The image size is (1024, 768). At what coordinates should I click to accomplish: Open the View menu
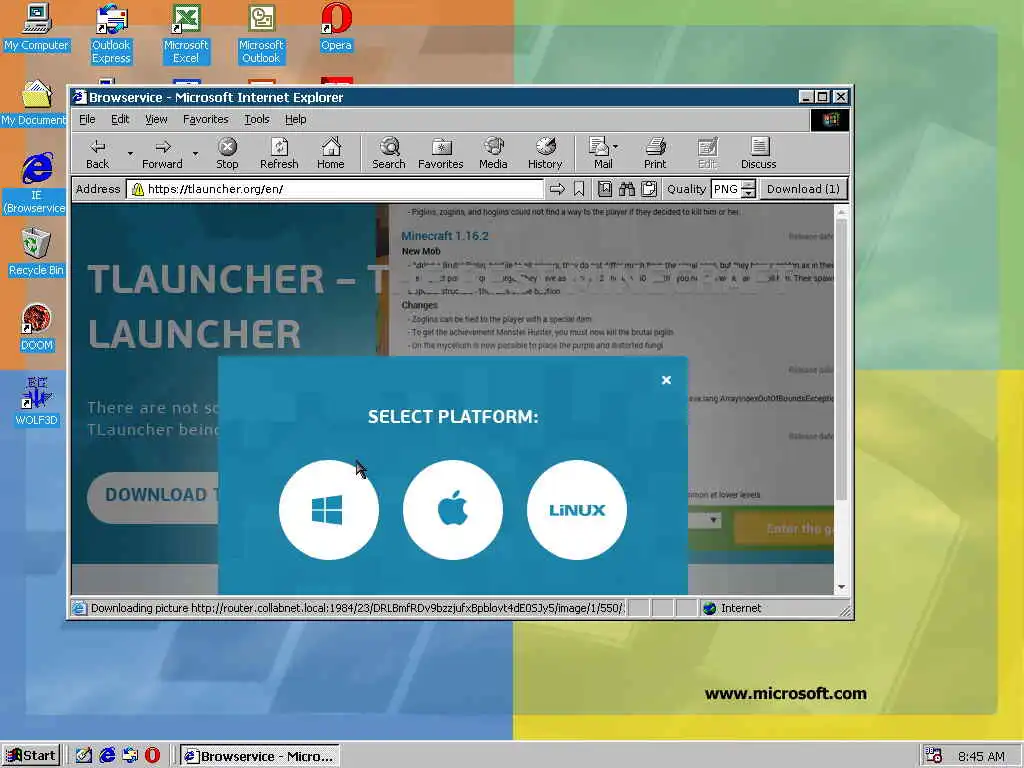156,120
